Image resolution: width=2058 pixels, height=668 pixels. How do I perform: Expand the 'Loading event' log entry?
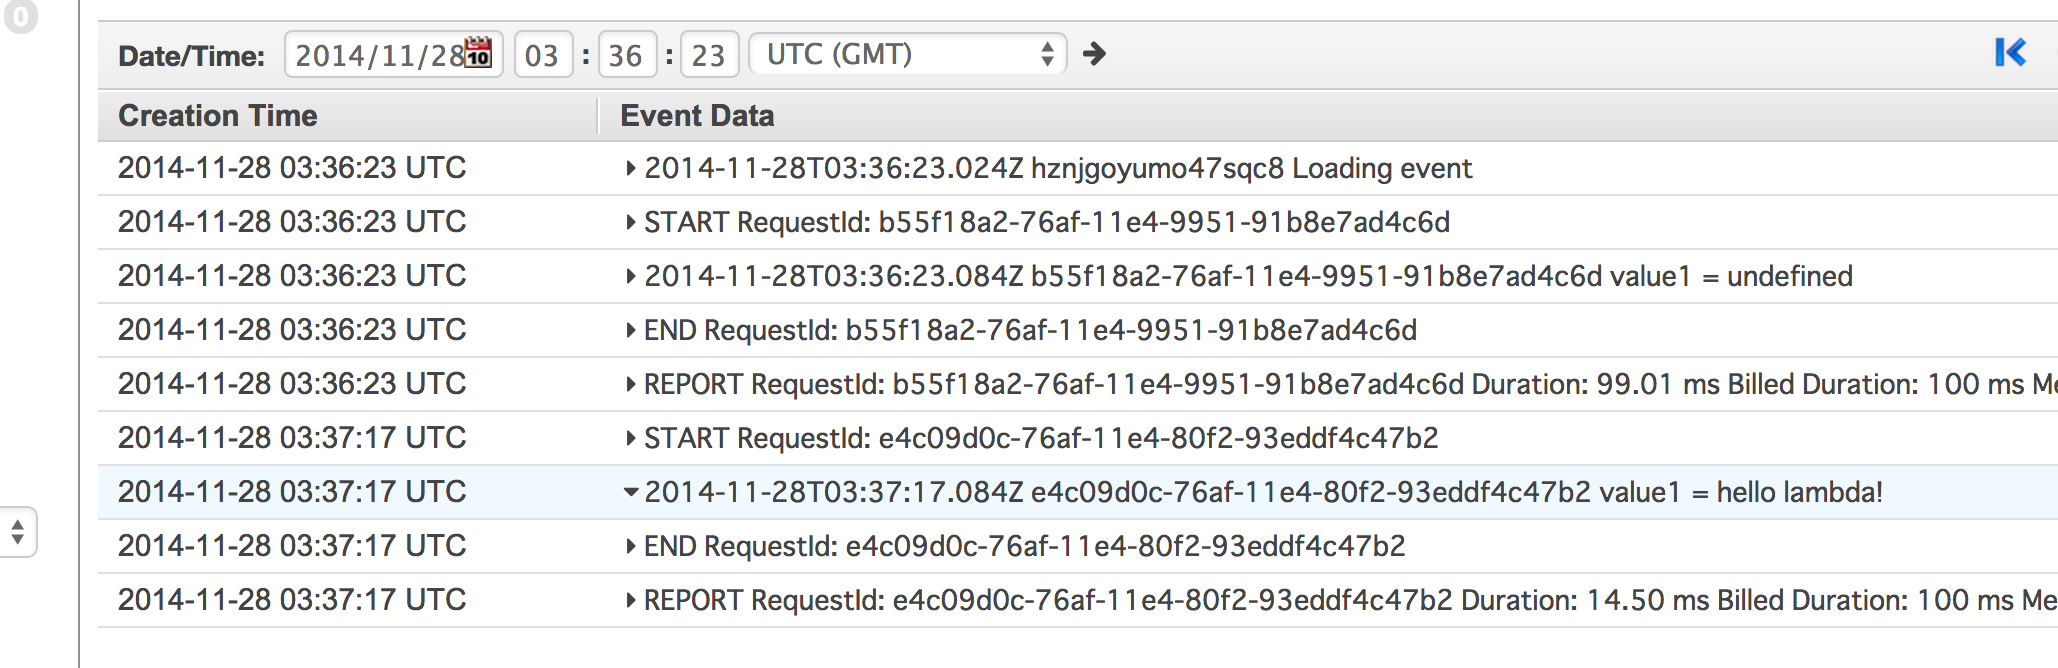point(631,168)
